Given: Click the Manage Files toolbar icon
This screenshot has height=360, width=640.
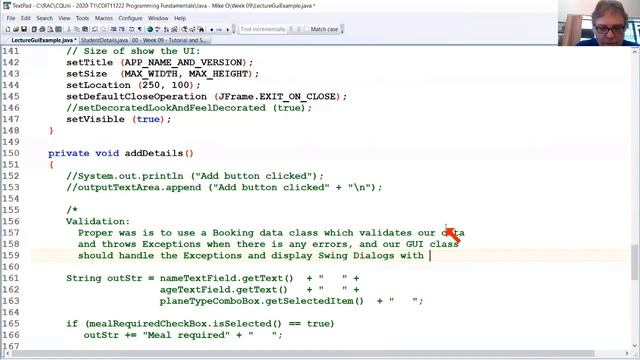Looking at the screenshot, I should click(x=33, y=29).
